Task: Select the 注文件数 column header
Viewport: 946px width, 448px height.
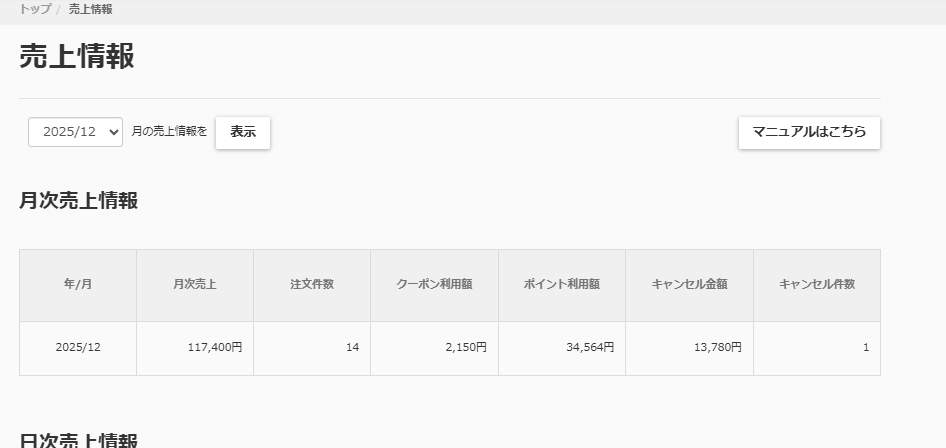Action: 312,284
